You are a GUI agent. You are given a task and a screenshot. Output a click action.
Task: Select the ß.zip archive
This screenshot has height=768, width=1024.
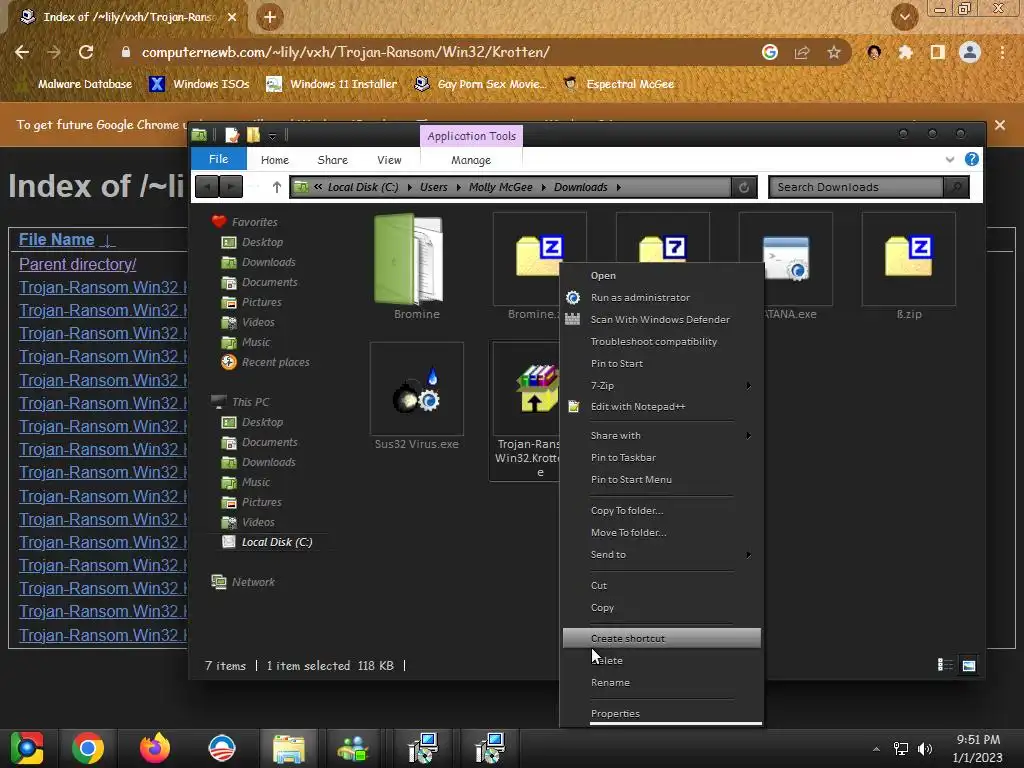tap(908, 267)
